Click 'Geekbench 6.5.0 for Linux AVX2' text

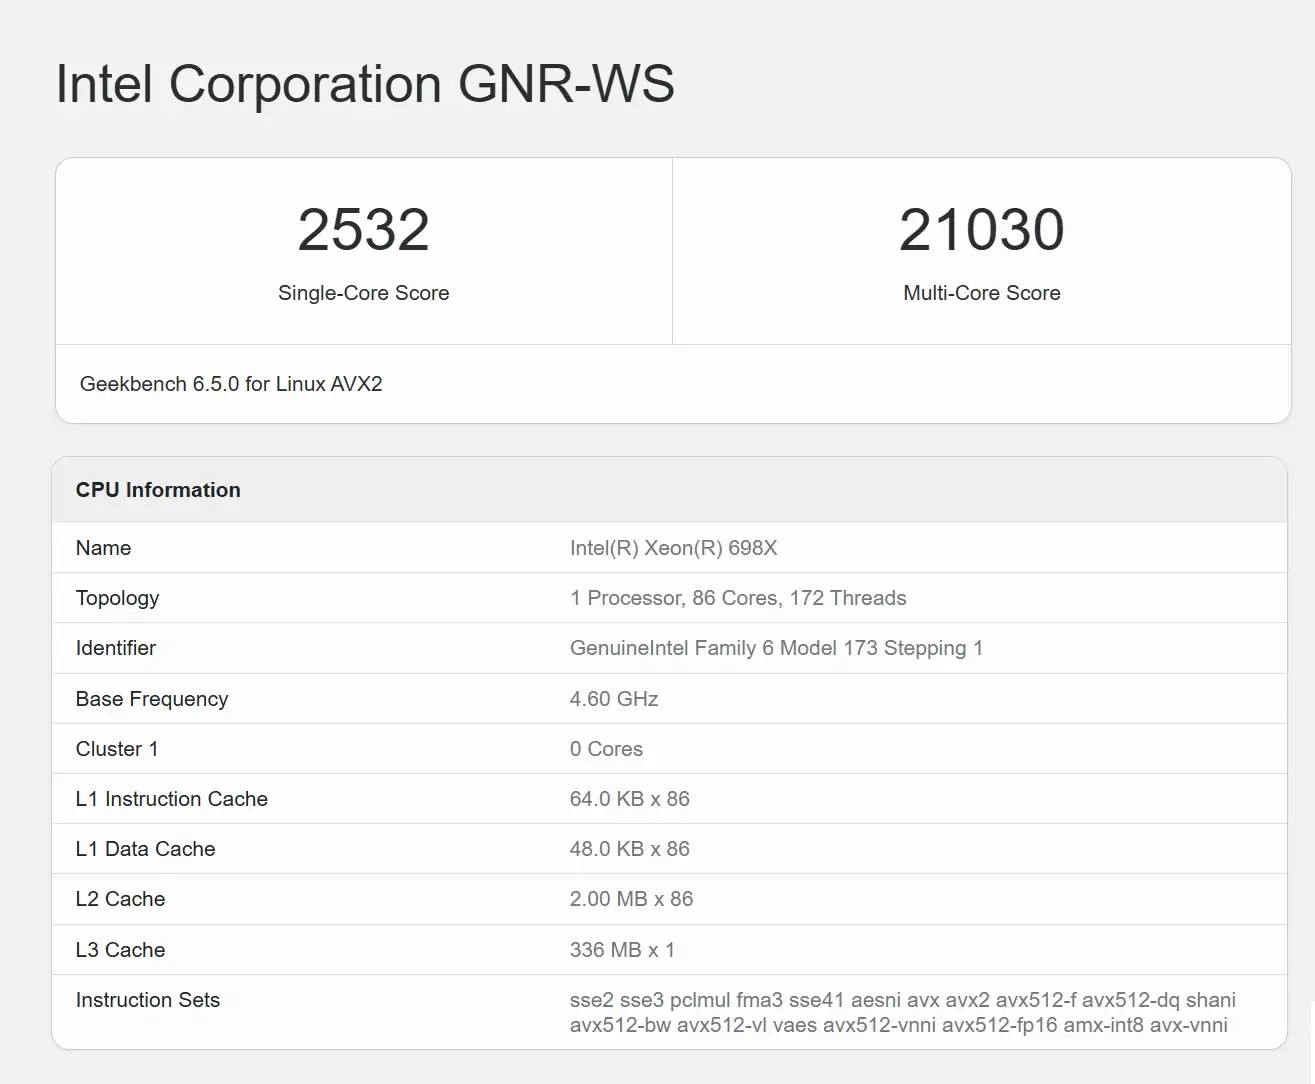(x=231, y=384)
